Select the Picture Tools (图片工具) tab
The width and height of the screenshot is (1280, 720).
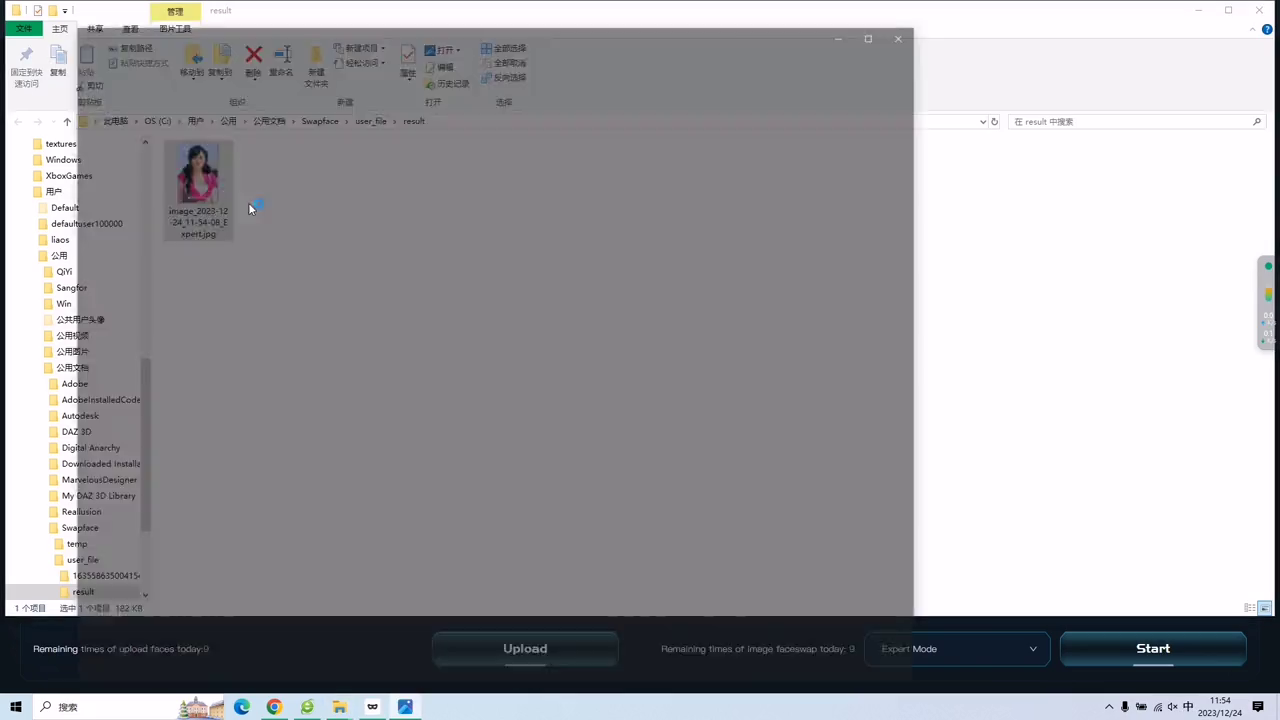pos(175,29)
